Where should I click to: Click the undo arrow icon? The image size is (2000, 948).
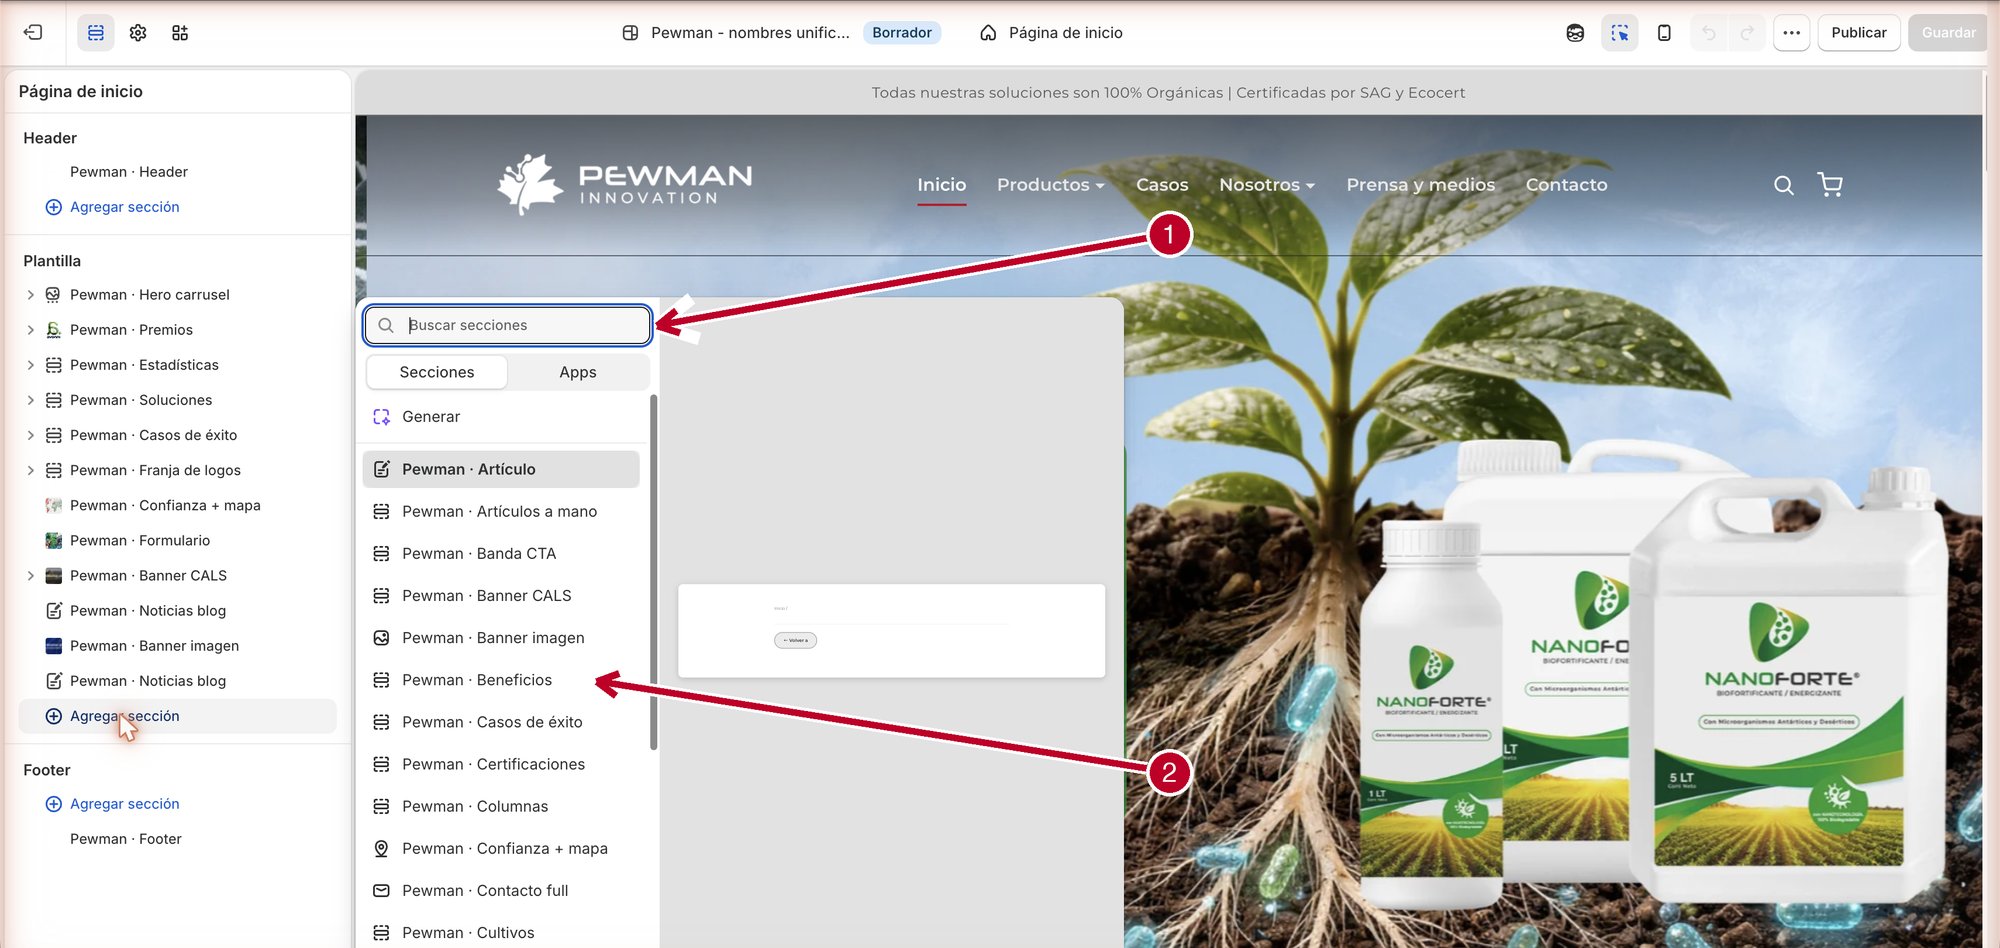point(1709,33)
